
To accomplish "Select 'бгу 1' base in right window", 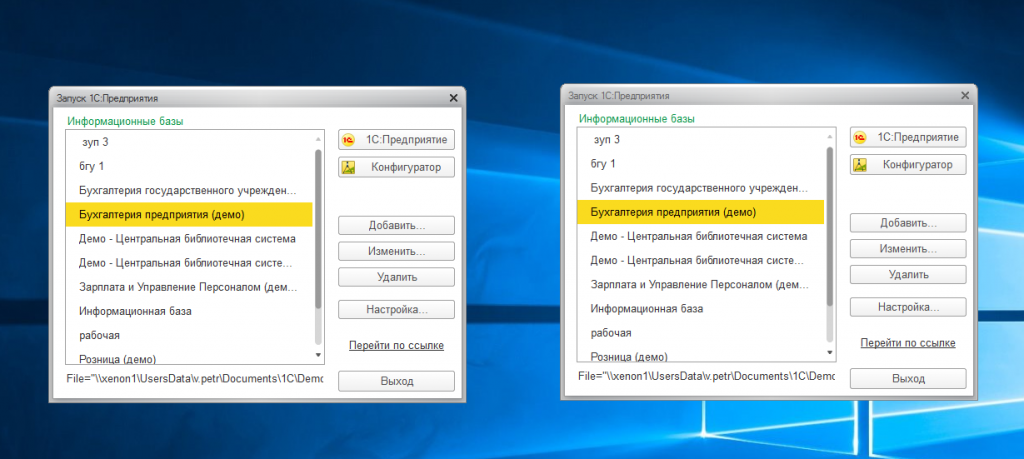I will click(x=701, y=163).
